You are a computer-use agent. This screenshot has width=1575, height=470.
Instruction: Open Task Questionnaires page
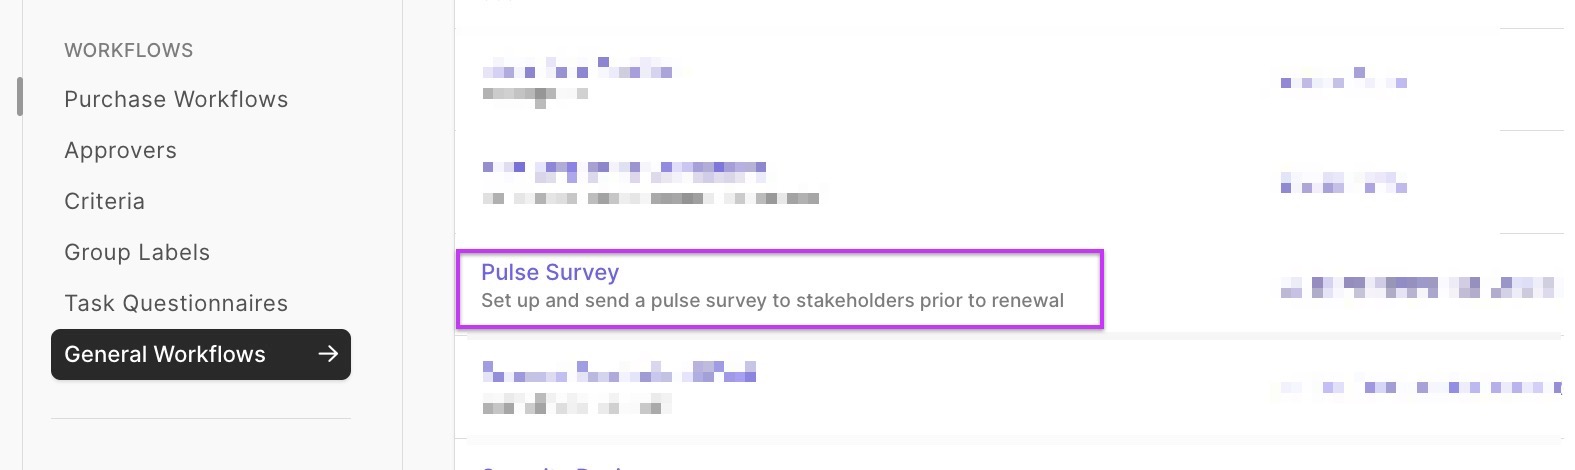pos(176,303)
